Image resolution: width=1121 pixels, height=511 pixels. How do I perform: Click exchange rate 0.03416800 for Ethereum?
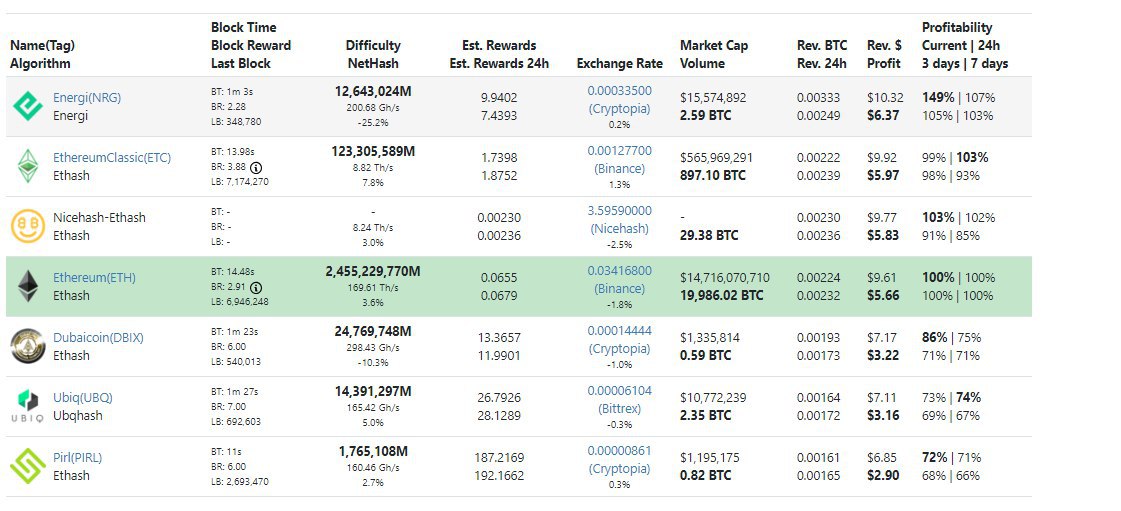[620, 271]
